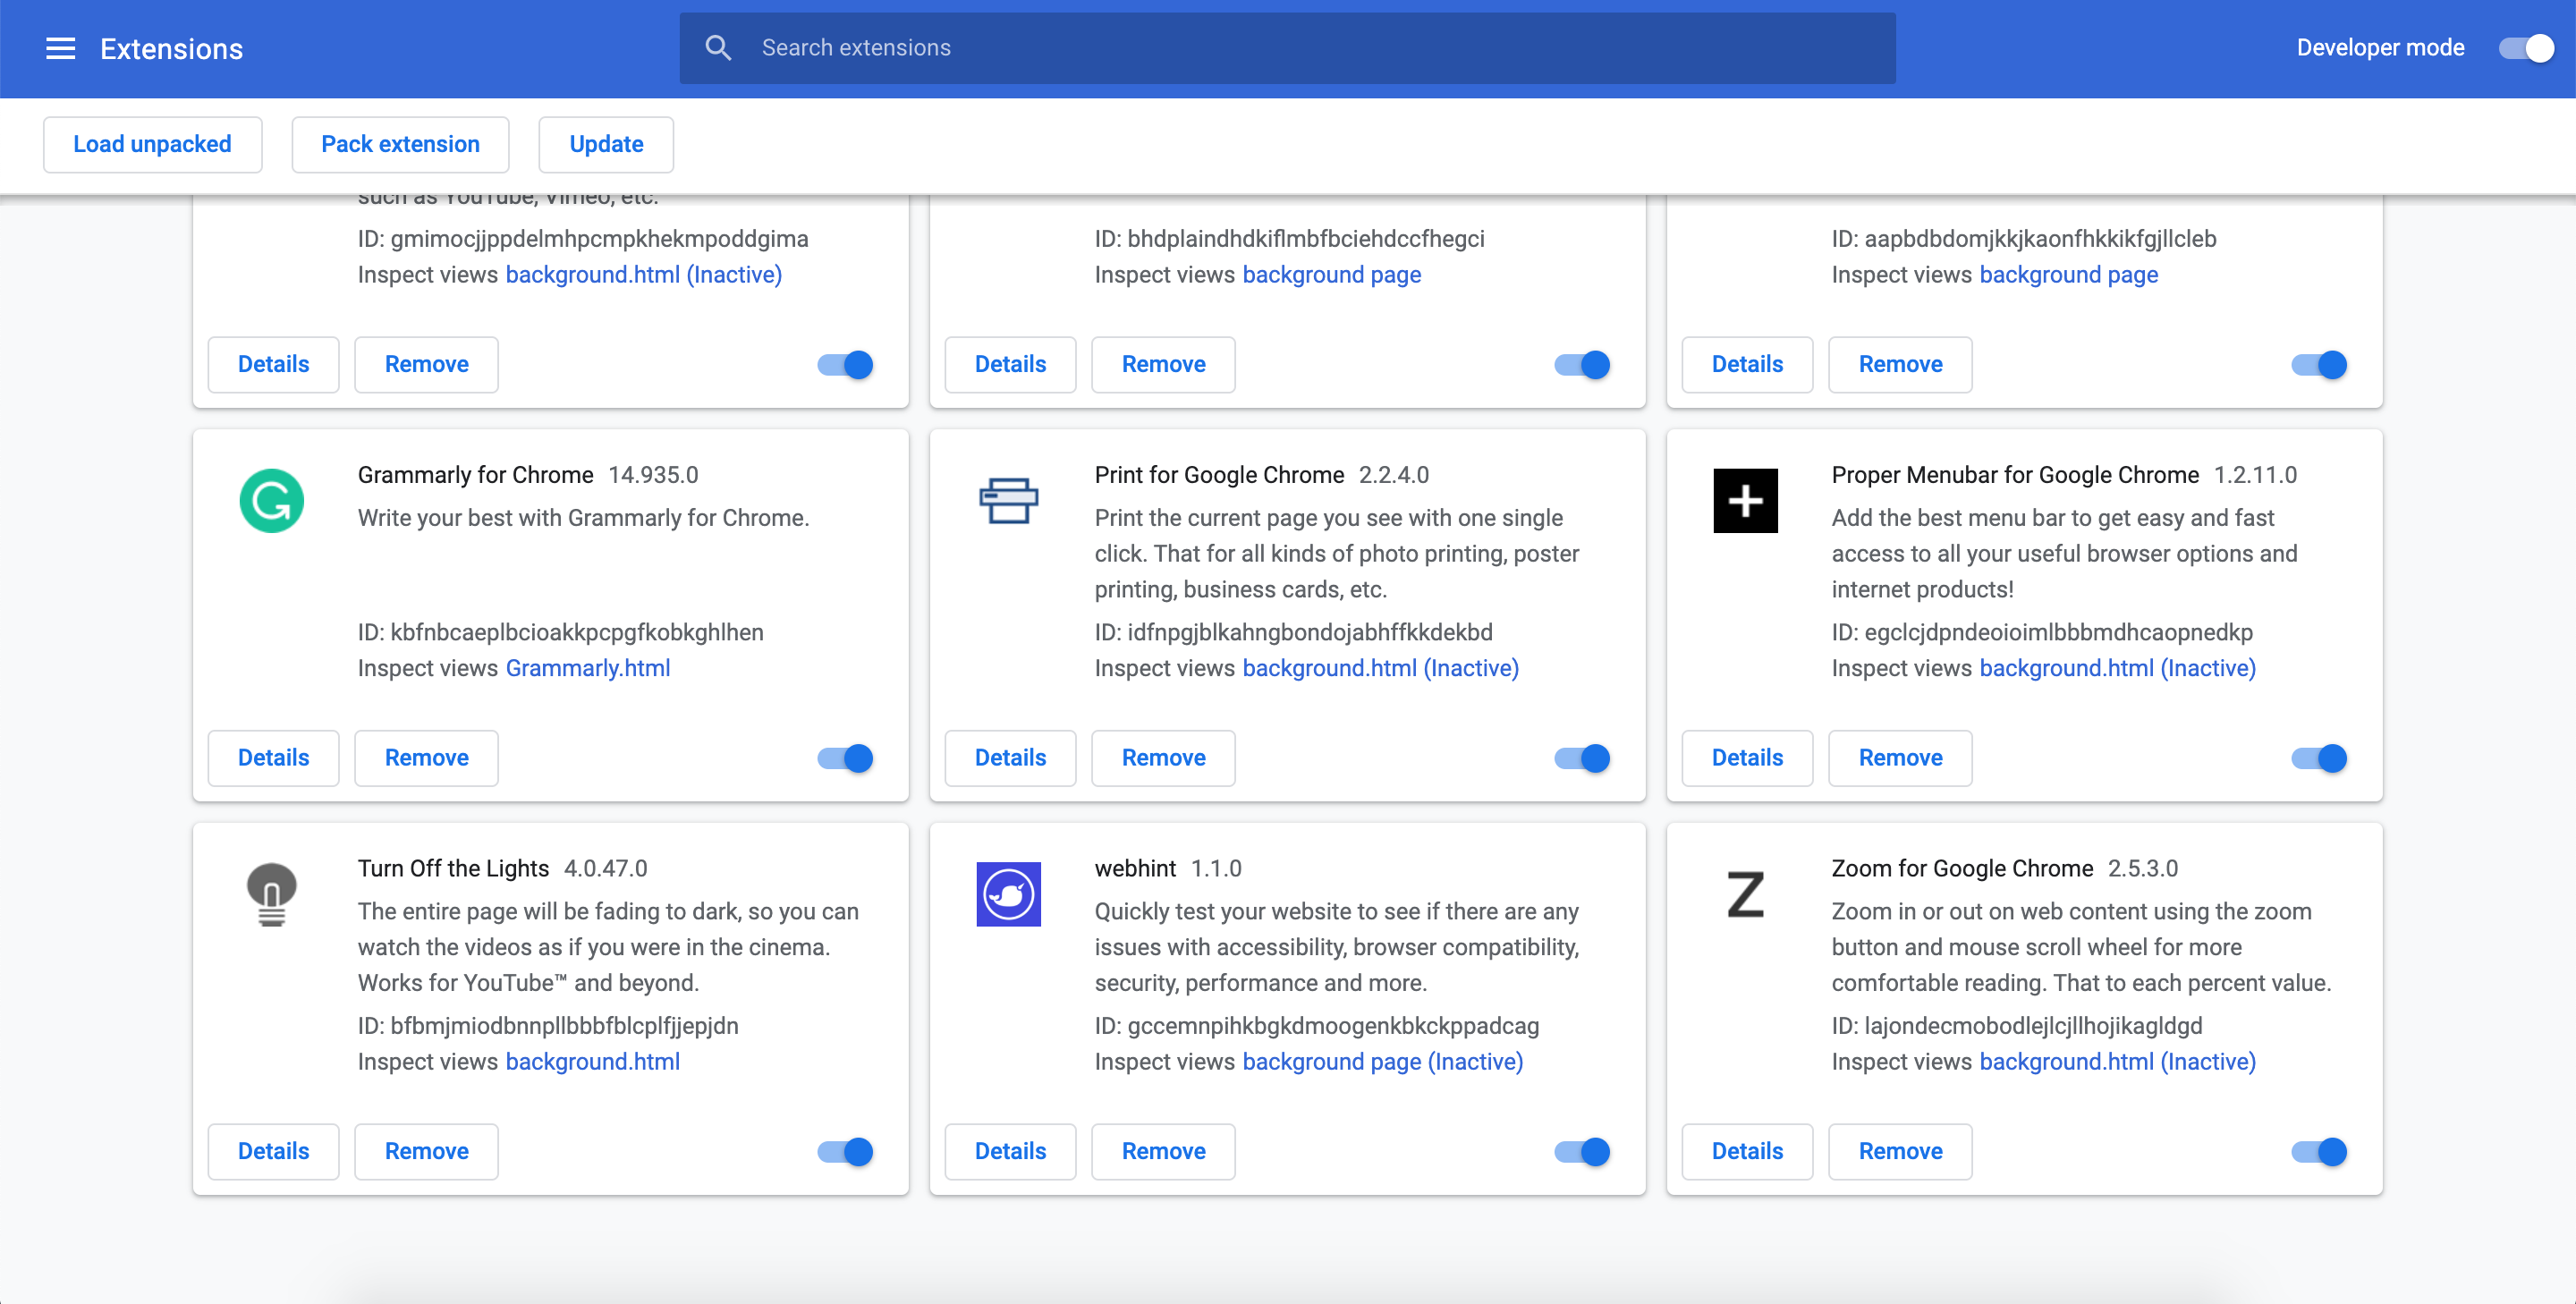Inspect background page of bhdplaindhdkiflmbfbciehdccfhegci extension
This screenshot has width=2576, height=1304.
coord(1331,275)
